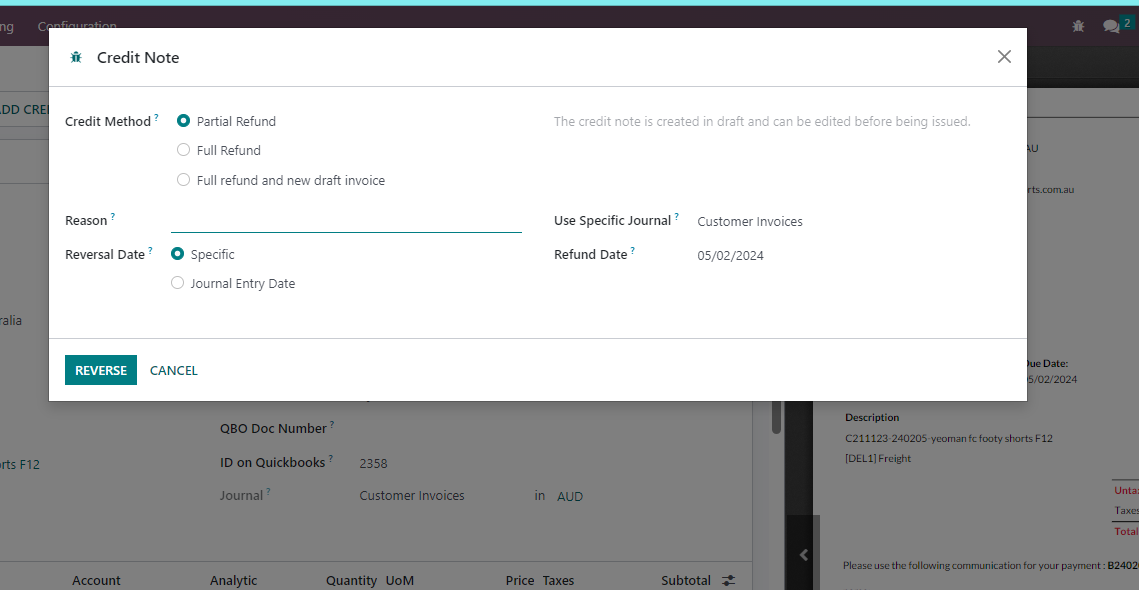The width and height of the screenshot is (1139, 590).
Task: Show help tooltip for Credit Method
Action: pos(156,116)
